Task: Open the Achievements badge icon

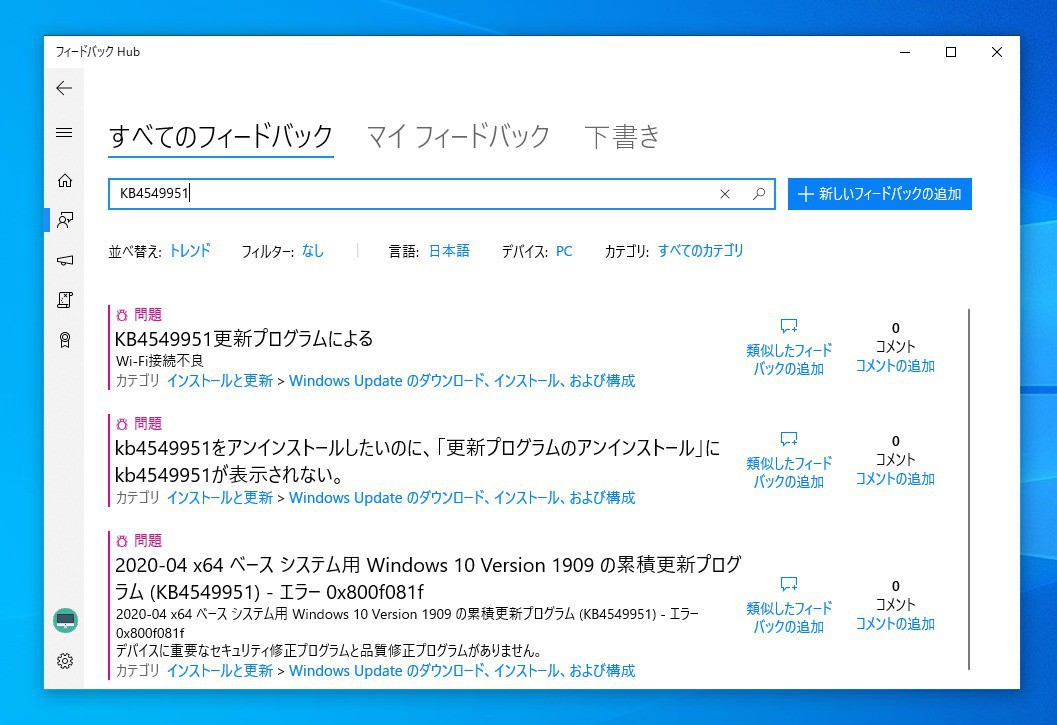Action: point(65,340)
